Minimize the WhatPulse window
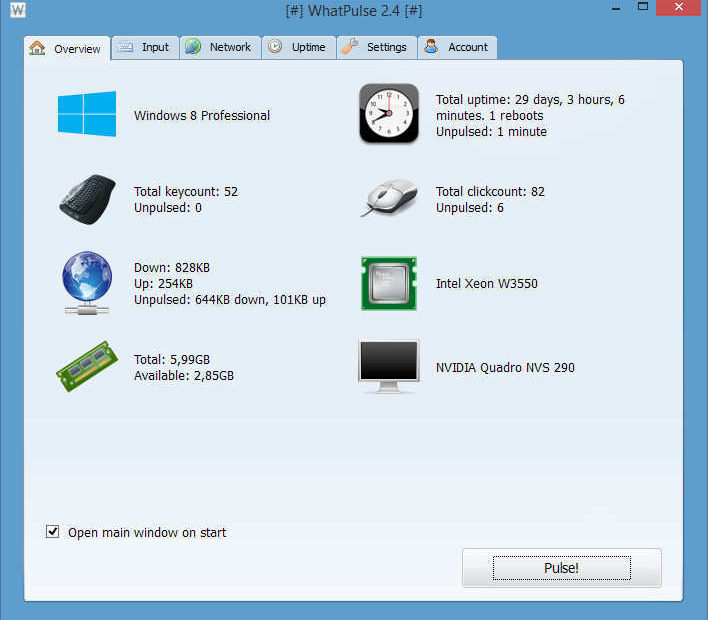 click(x=616, y=8)
